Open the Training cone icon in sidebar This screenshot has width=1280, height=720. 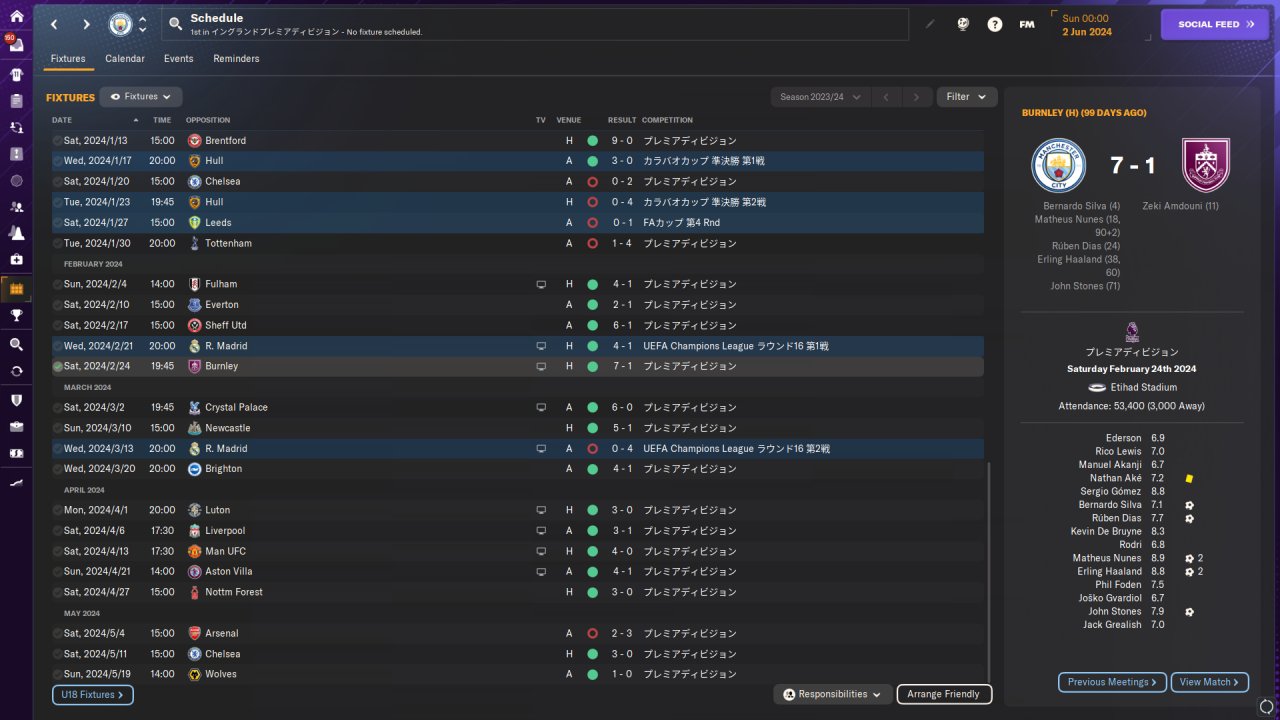[16, 234]
